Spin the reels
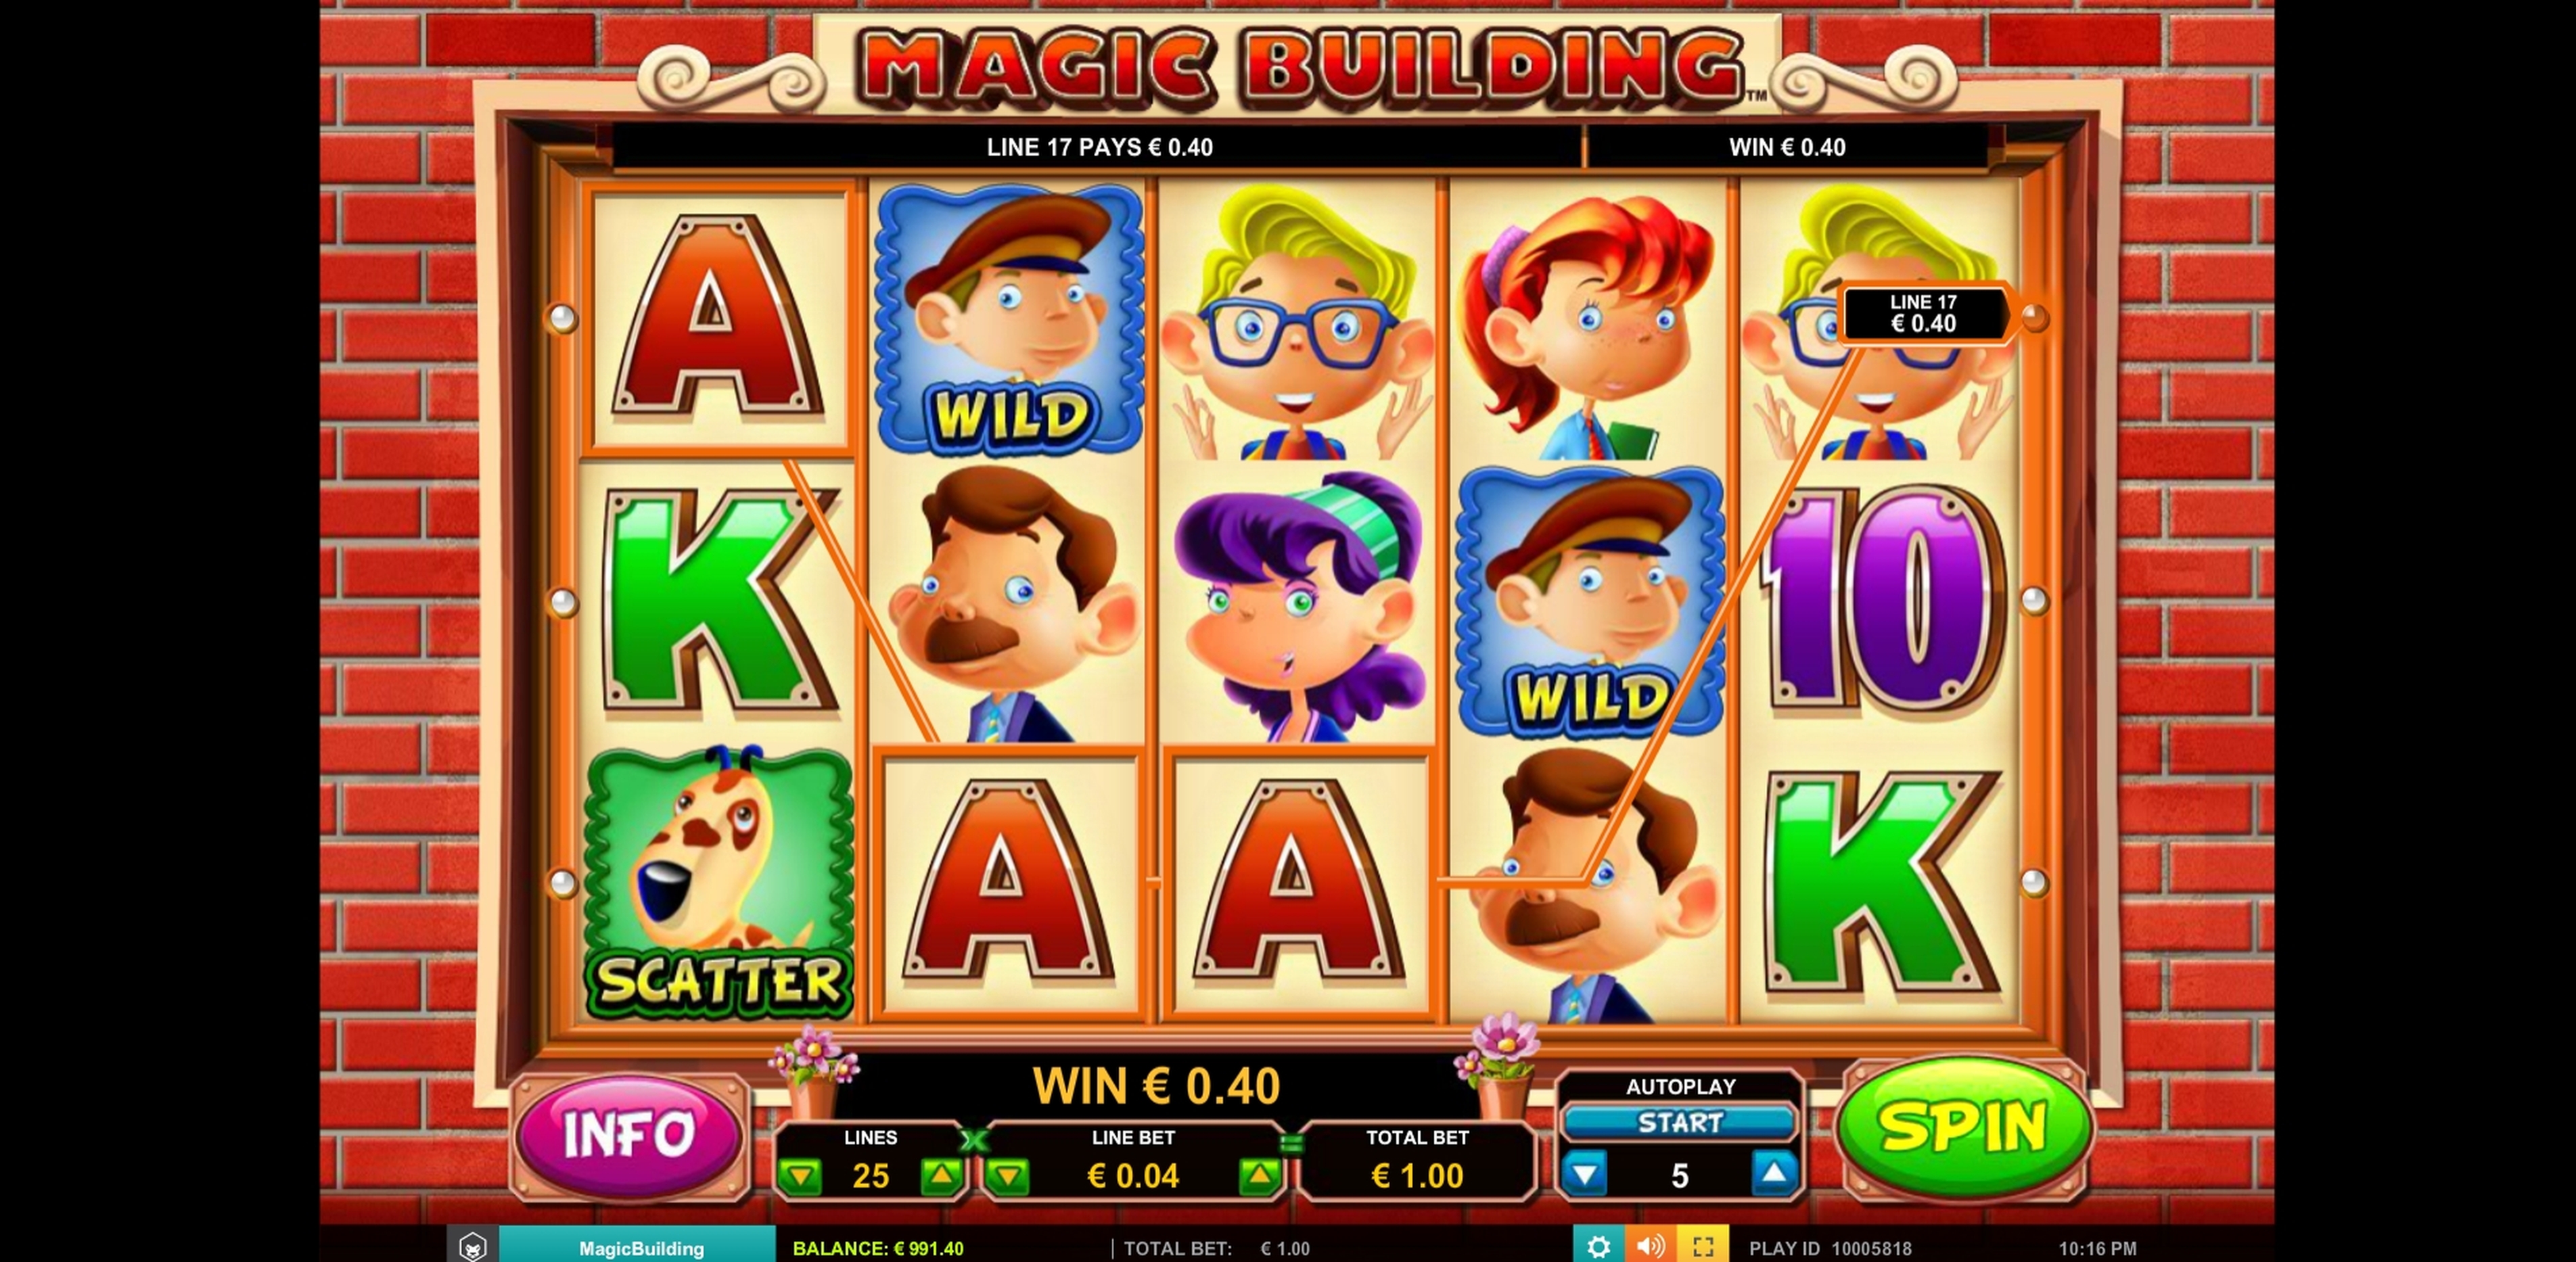2576x1262 pixels. coord(1964,1128)
